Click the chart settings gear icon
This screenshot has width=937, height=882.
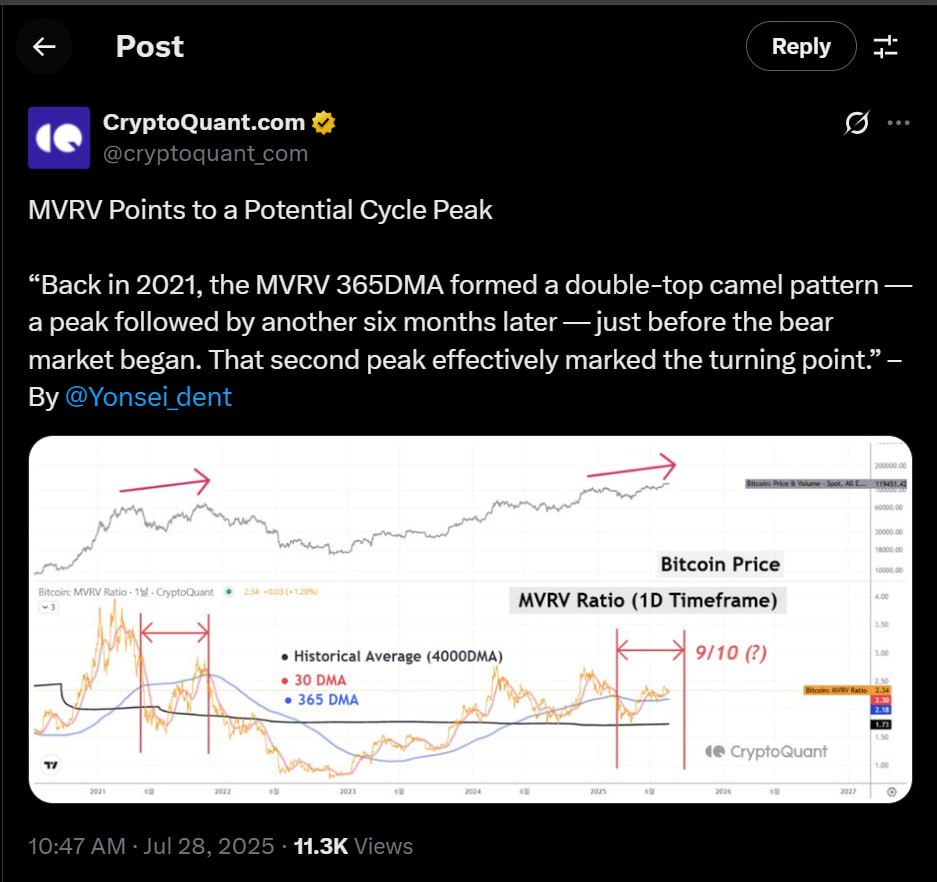[892, 792]
